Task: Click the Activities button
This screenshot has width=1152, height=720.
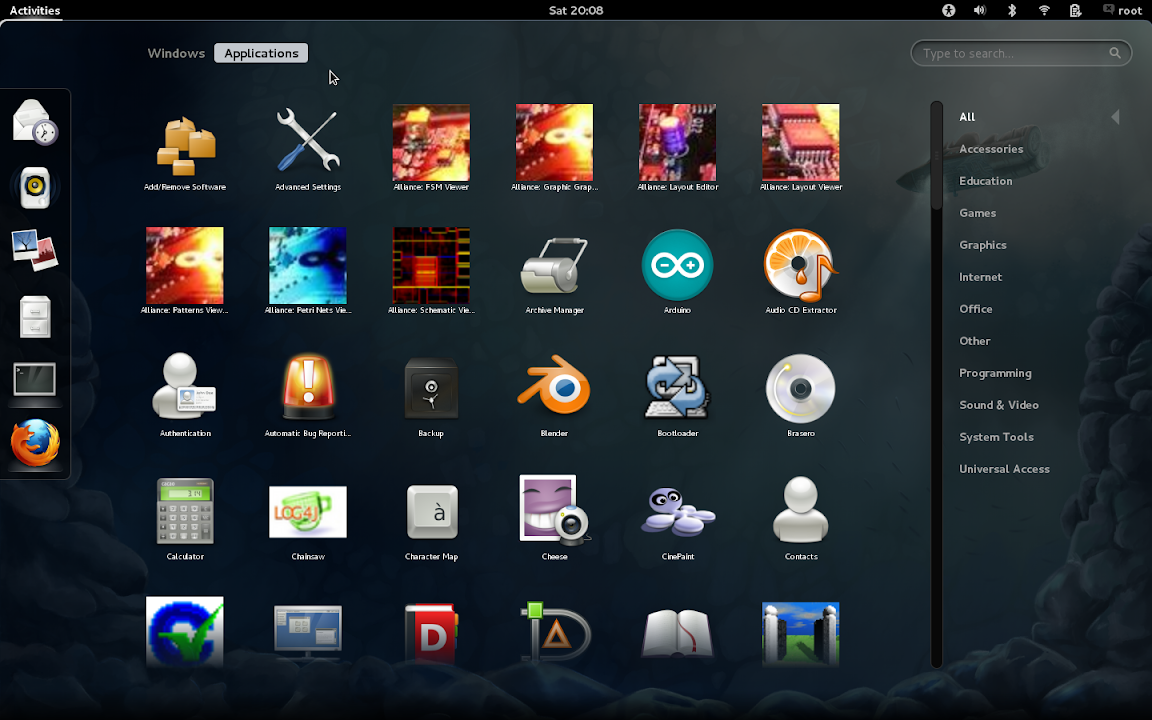Action: pyautogui.click(x=35, y=10)
